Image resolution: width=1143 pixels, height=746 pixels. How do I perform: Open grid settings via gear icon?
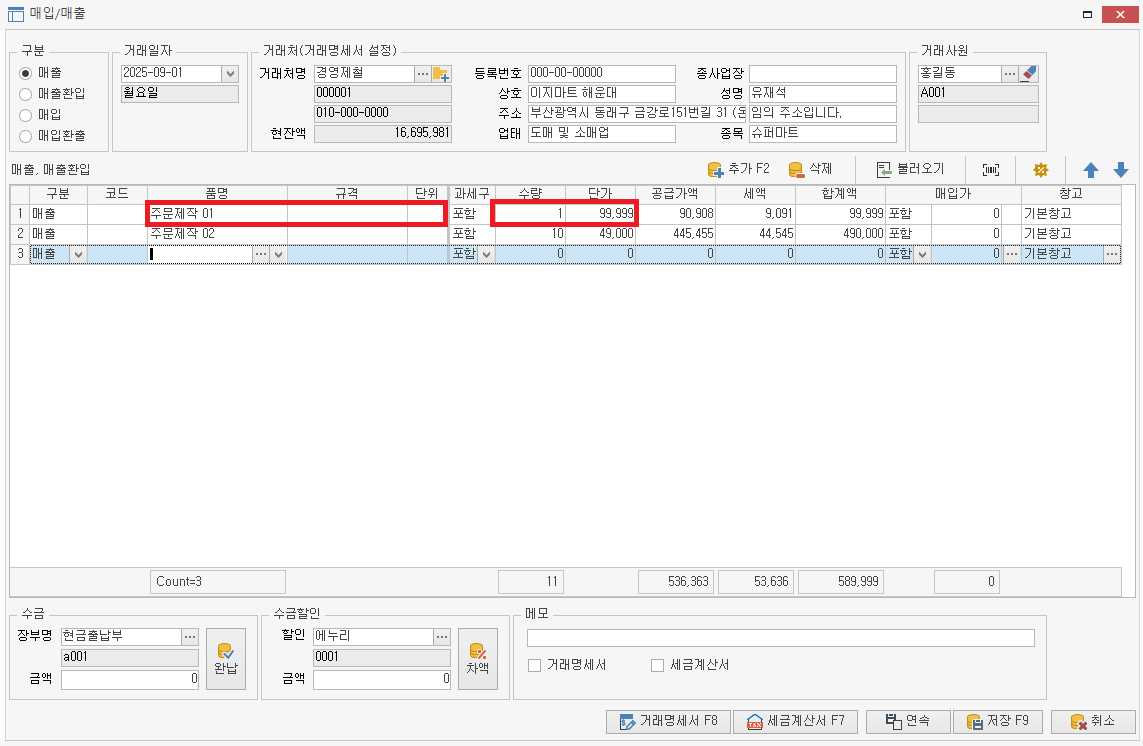[x=1040, y=169]
